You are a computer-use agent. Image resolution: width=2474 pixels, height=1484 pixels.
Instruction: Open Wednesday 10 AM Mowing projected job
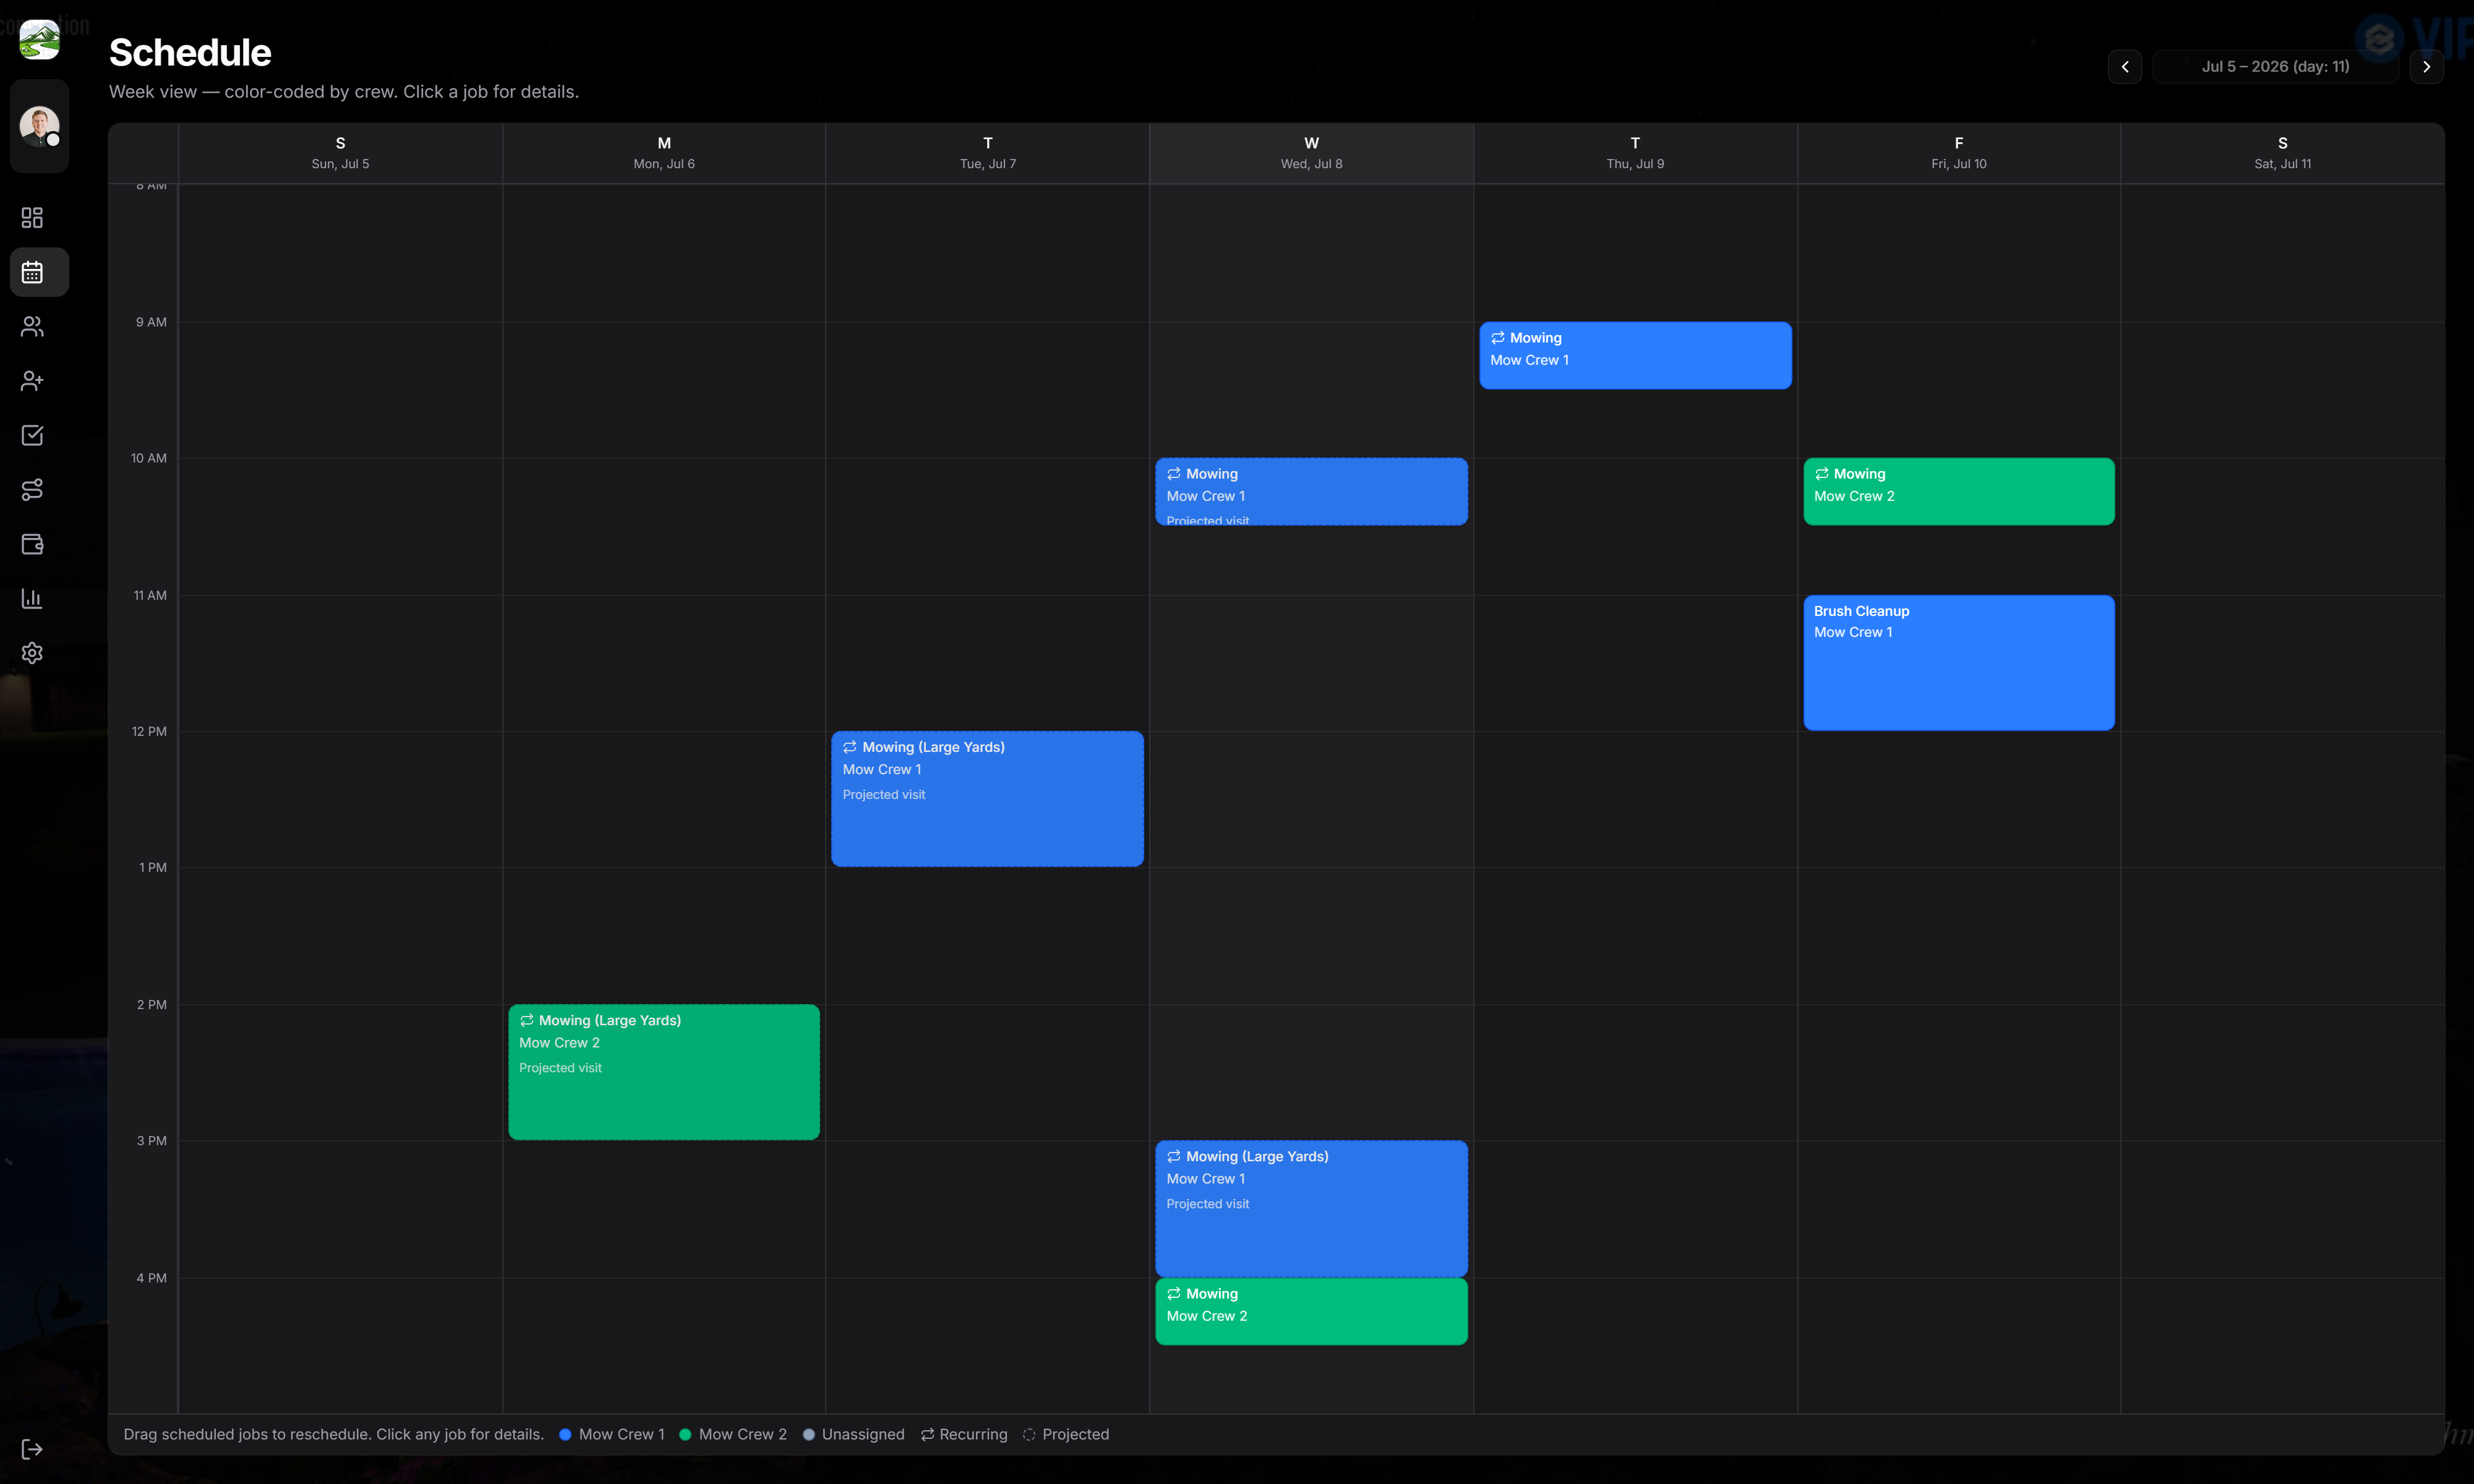pyautogui.click(x=1311, y=491)
